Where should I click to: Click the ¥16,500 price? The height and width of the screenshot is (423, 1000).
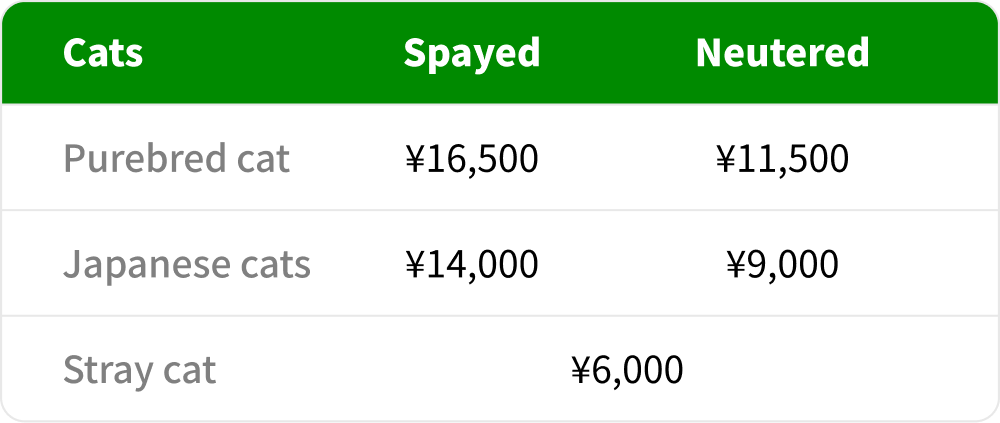click(471, 158)
